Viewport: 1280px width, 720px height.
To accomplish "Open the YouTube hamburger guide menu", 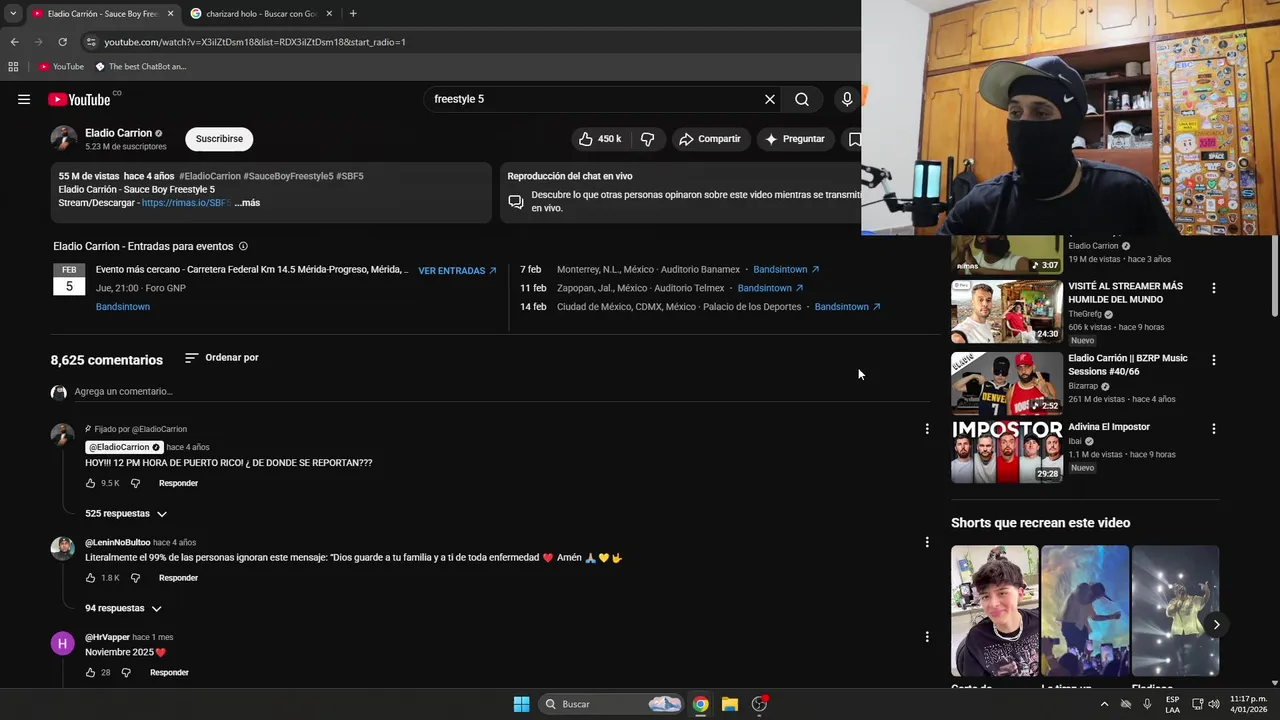I will (x=24, y=99).
